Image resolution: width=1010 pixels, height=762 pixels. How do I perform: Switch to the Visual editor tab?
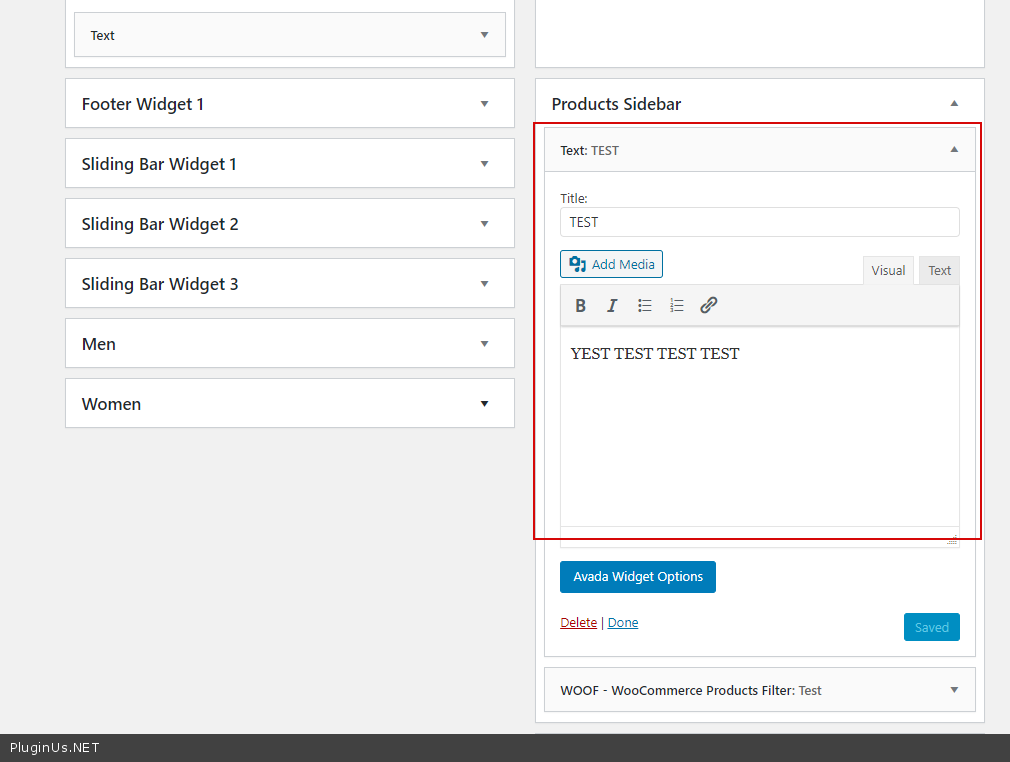click(x=888, y=271)
